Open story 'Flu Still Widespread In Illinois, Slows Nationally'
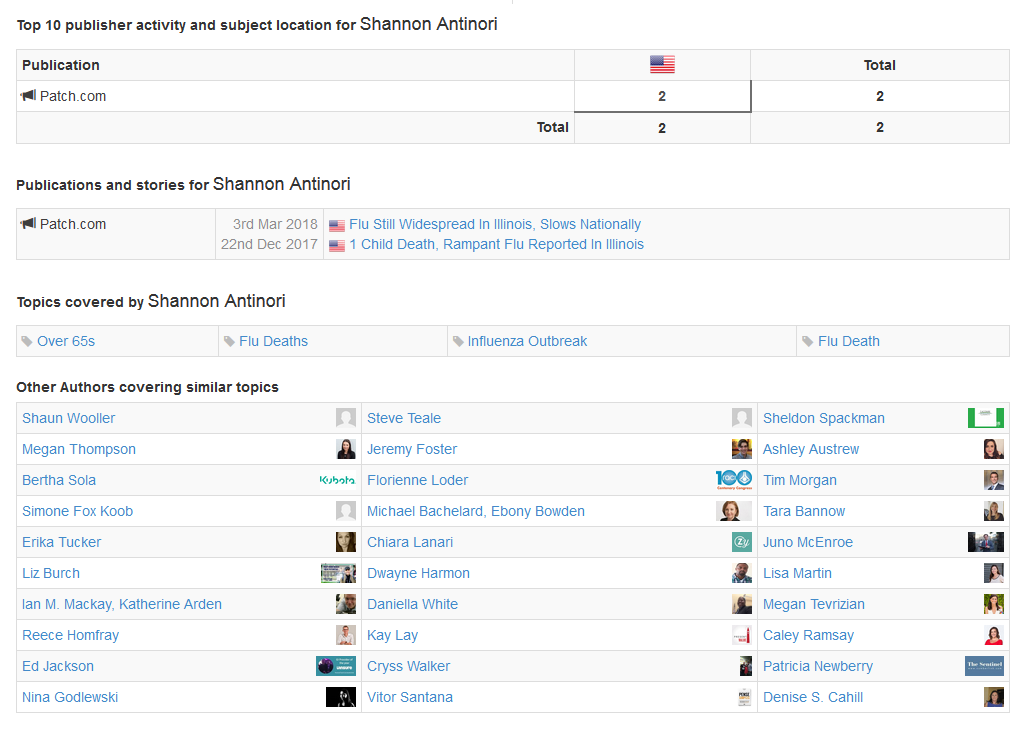 tap(495, 224)
